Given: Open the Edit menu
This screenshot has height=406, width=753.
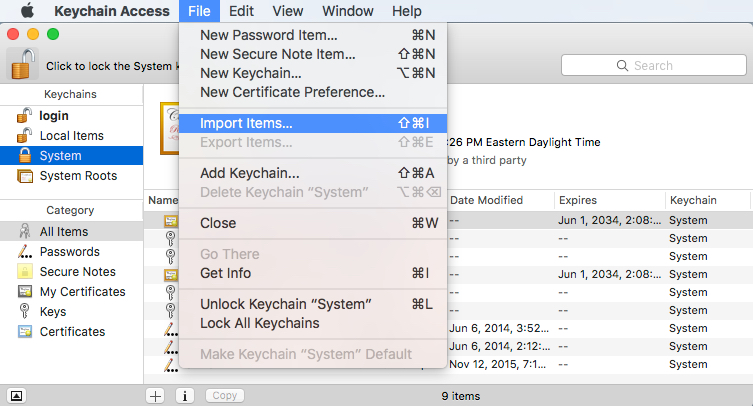Looking at the screenshot, I should (241, 11).
